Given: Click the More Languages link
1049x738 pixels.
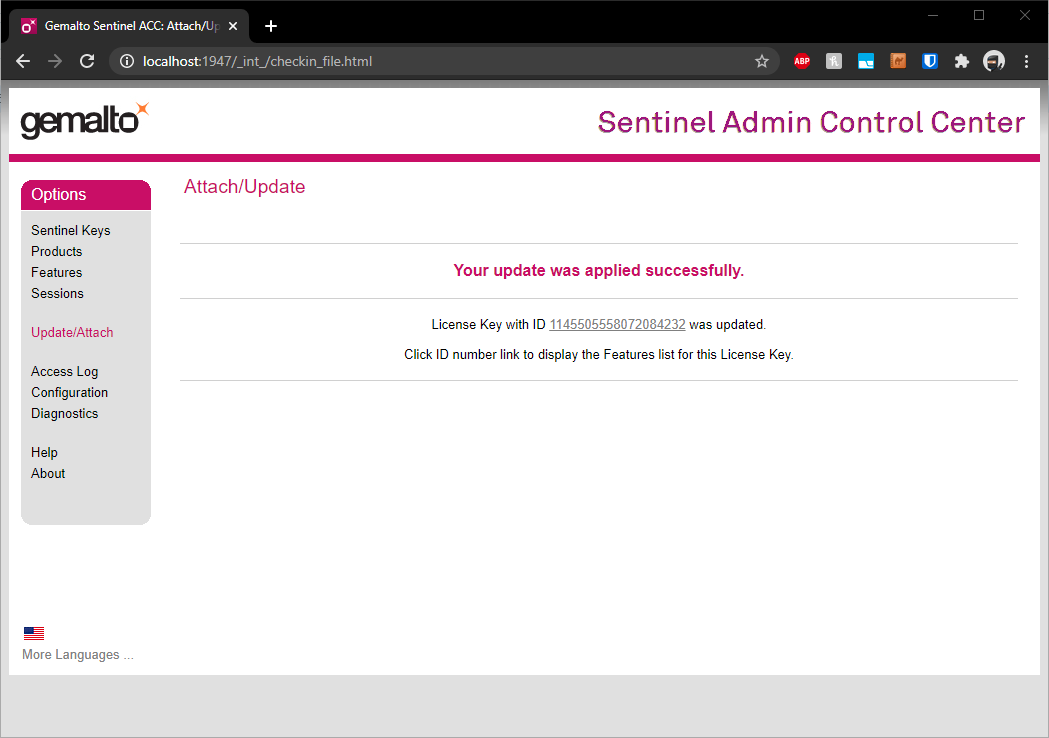Looking at the screenshot, I should 77,655.
